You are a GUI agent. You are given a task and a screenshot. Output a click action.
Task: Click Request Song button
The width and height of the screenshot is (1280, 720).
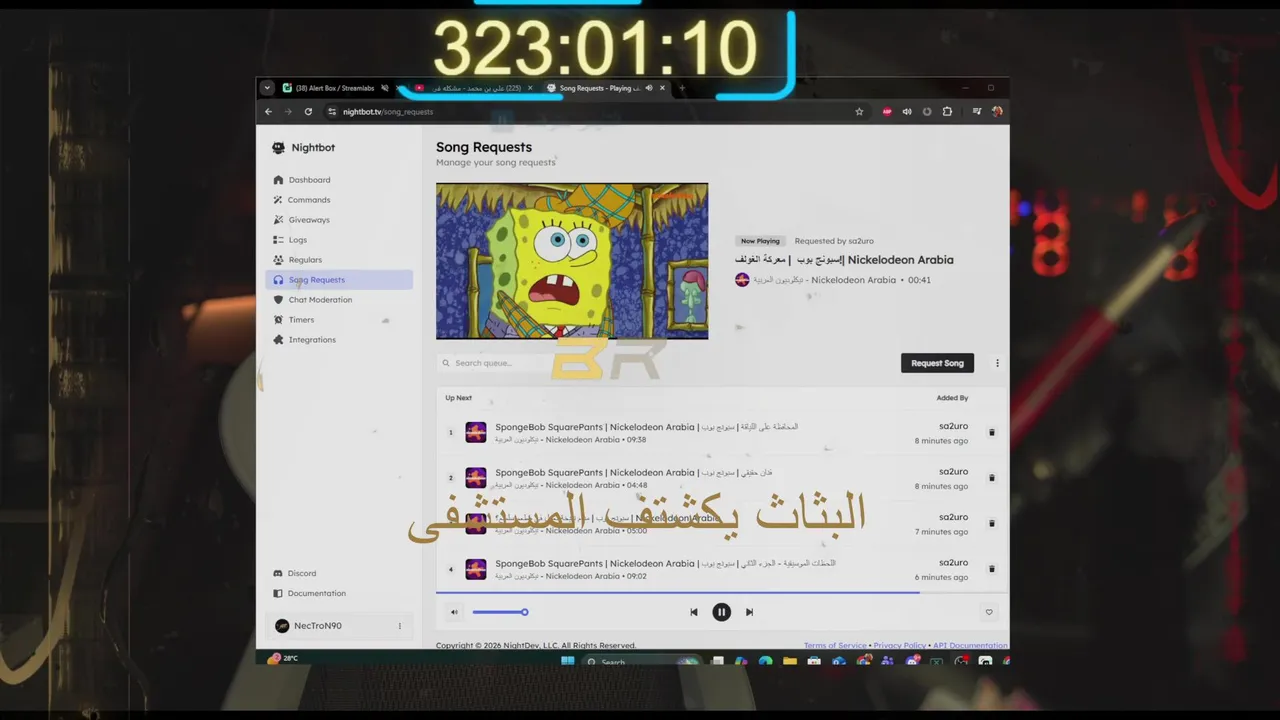coord(937,363)
